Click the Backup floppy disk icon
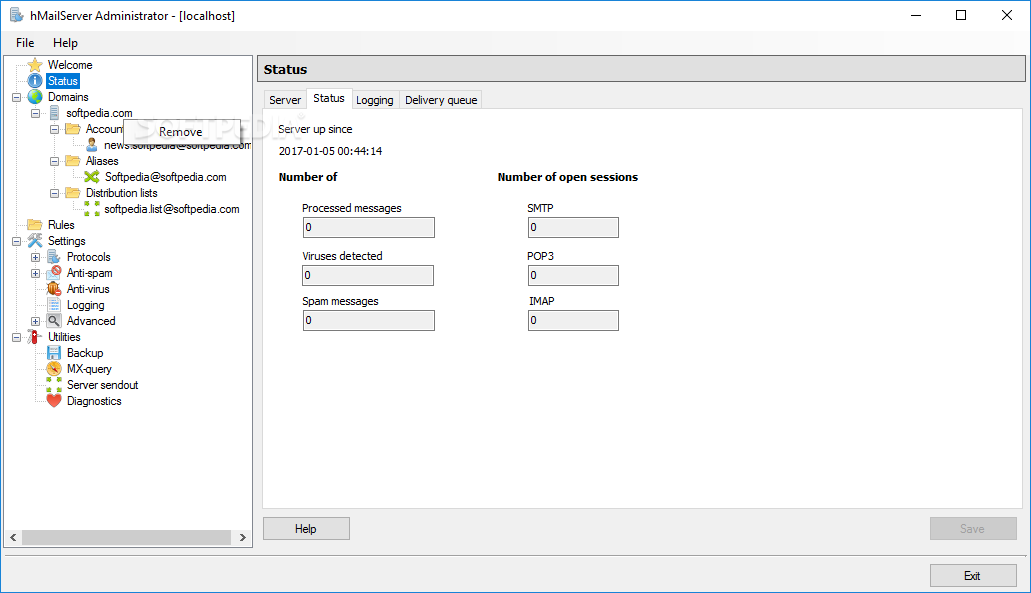The height and width of the screenshot is (593, 1031). coord(54,353)
